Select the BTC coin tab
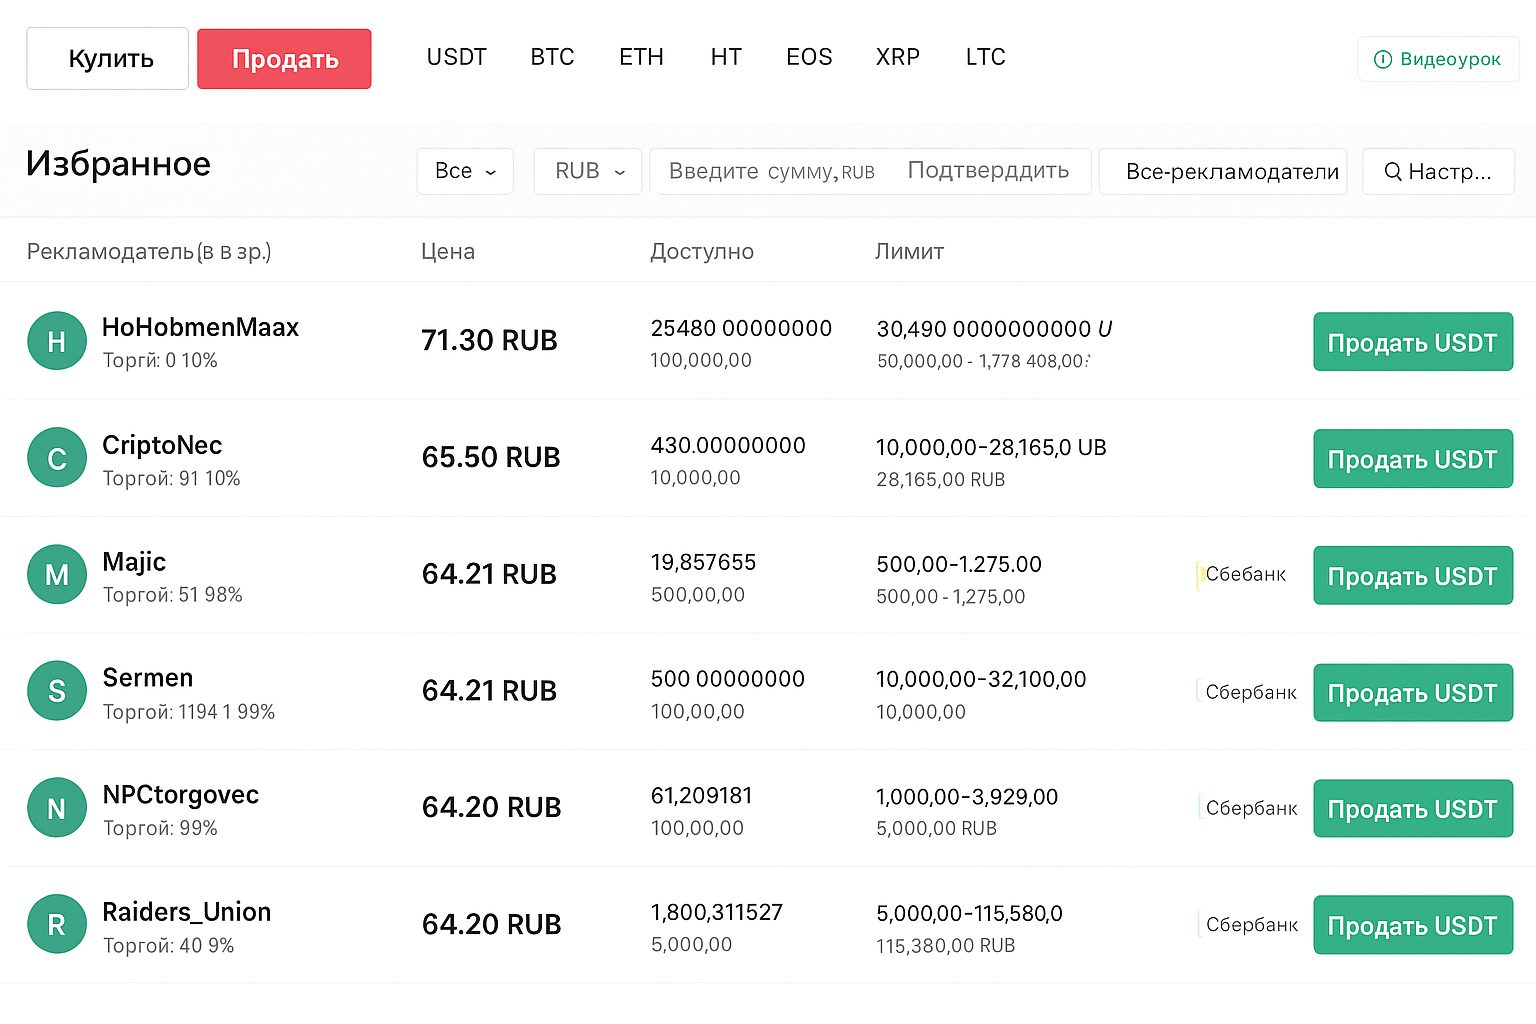The image size is (1536, 1024). 552,57
